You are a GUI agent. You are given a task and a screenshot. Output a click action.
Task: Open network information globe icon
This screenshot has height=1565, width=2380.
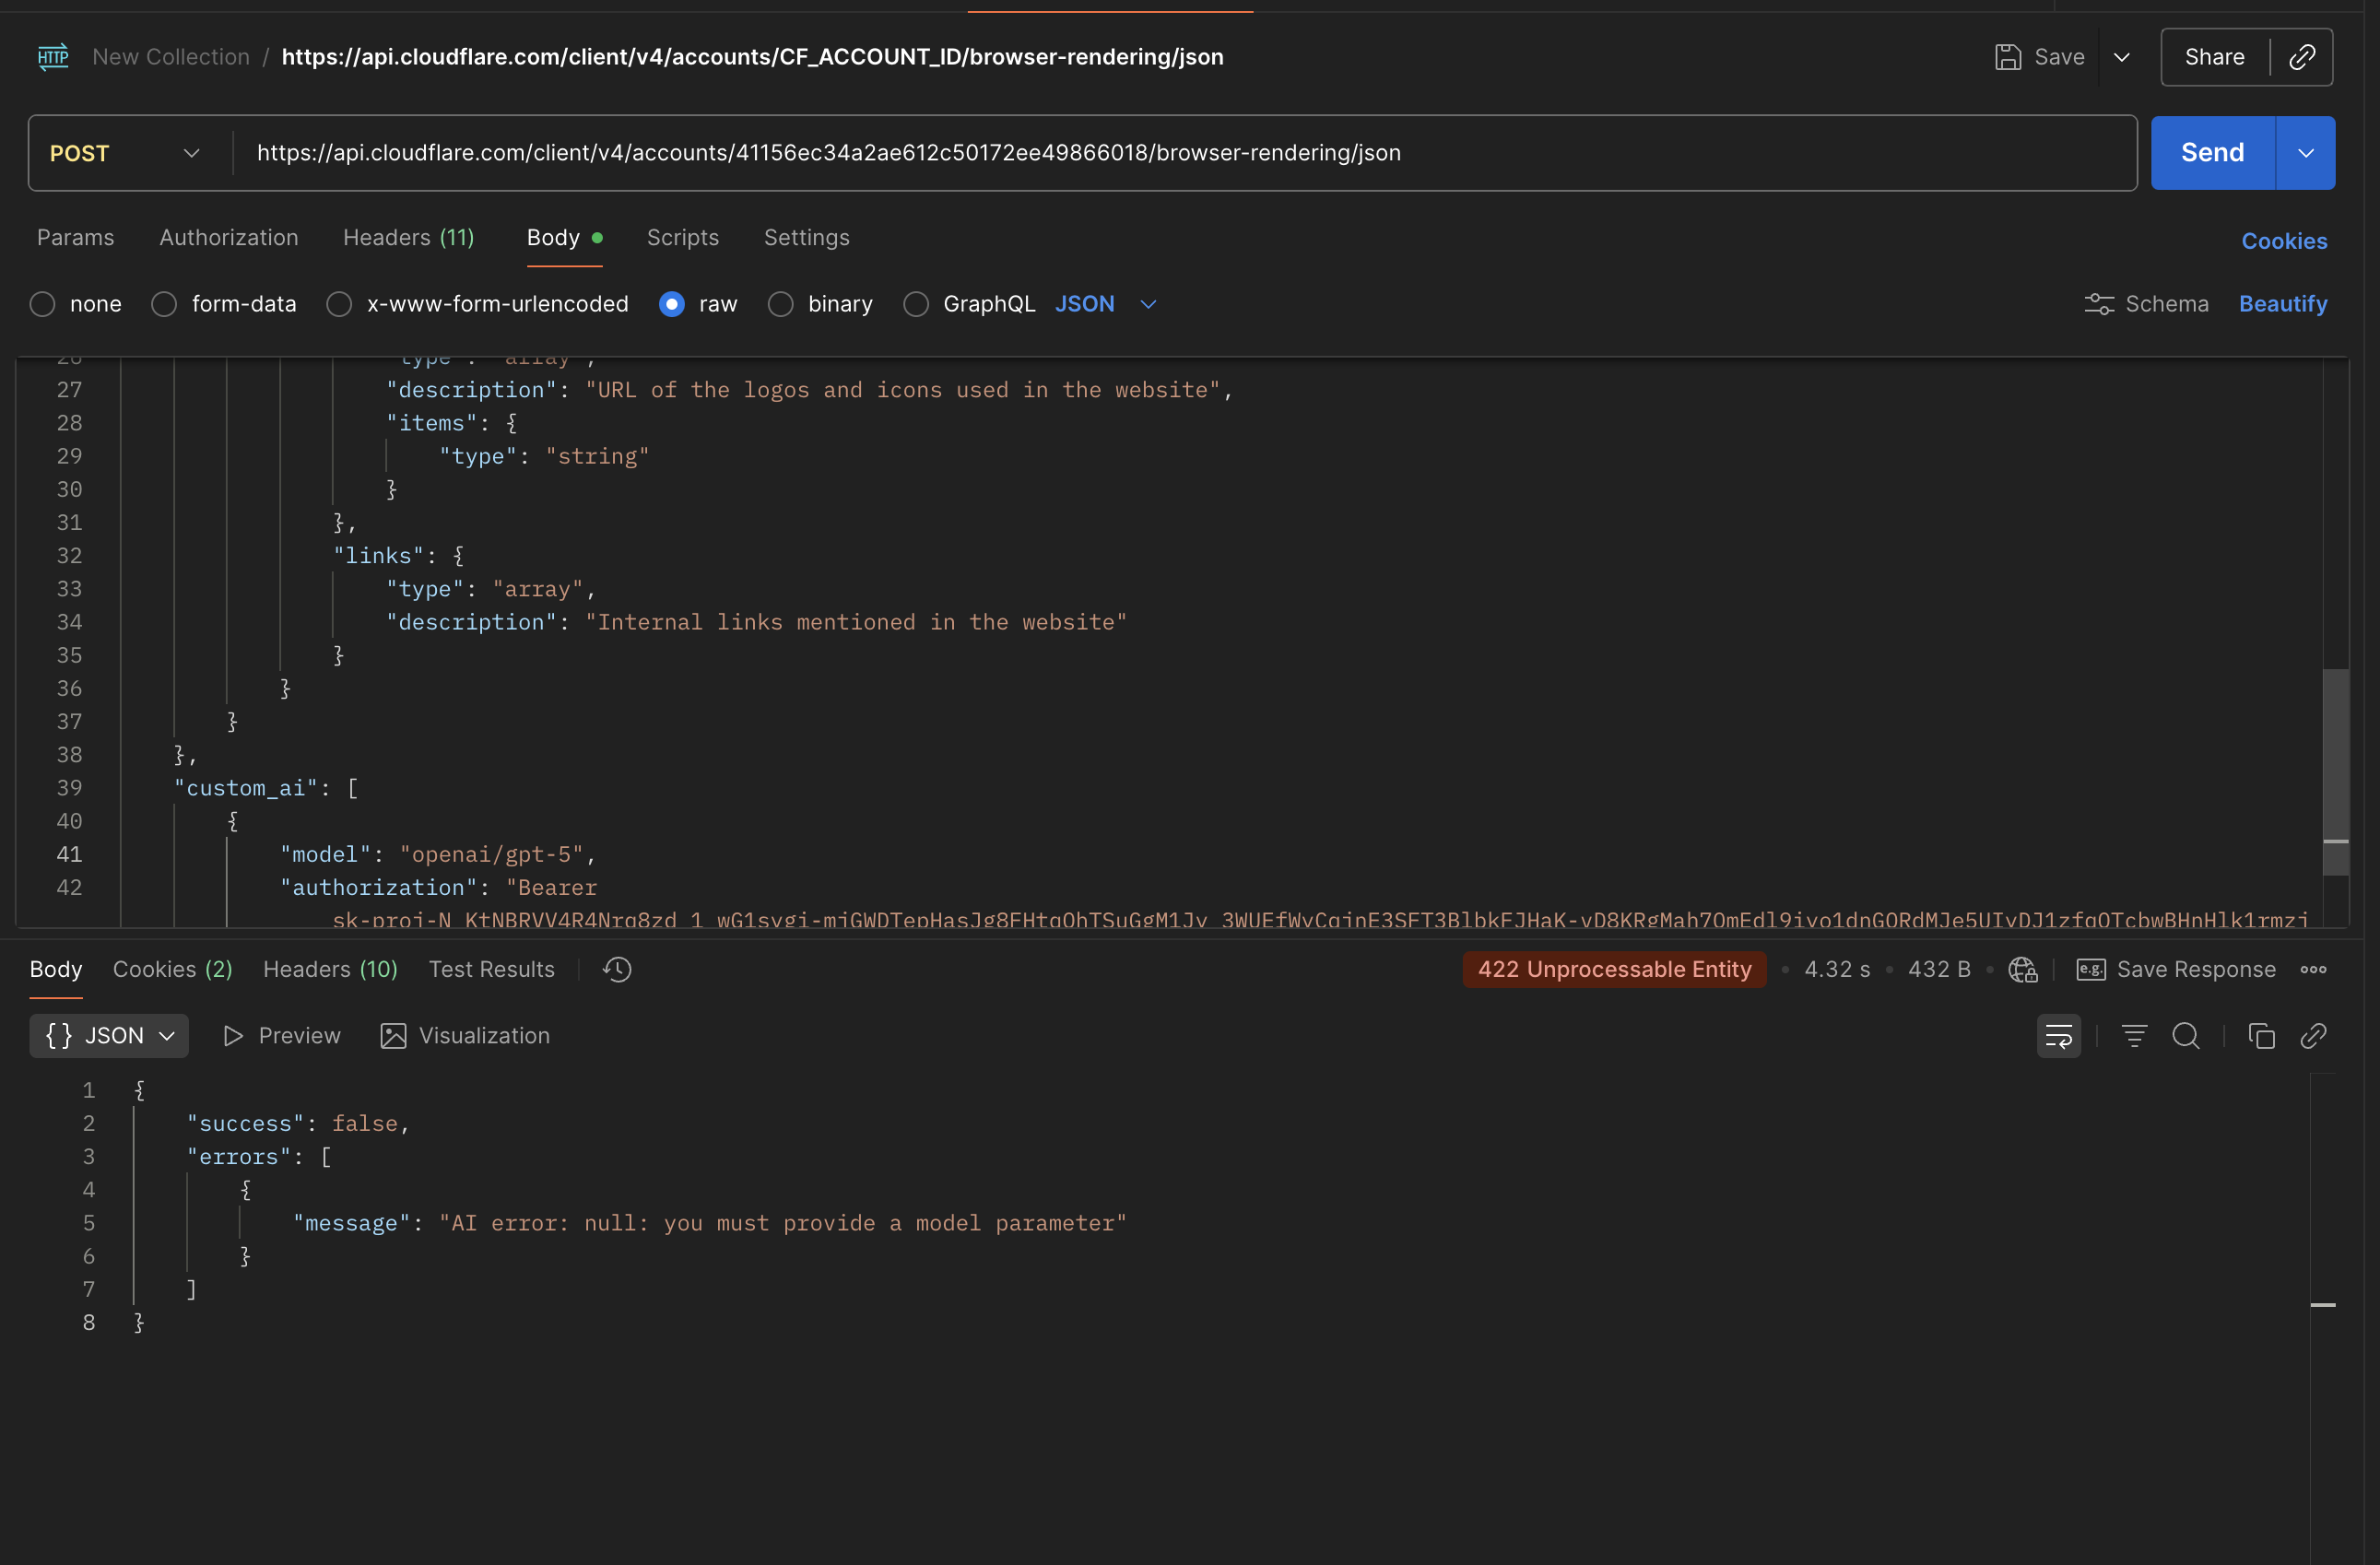pos(2022,970)
